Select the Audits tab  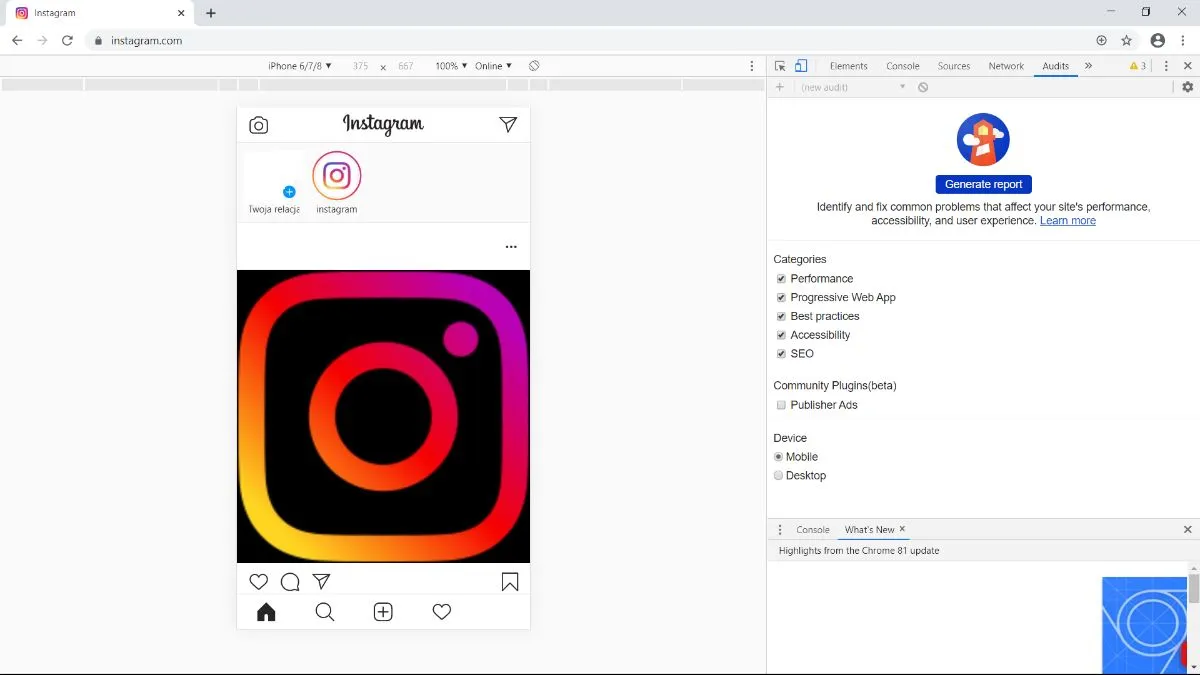1056,66
